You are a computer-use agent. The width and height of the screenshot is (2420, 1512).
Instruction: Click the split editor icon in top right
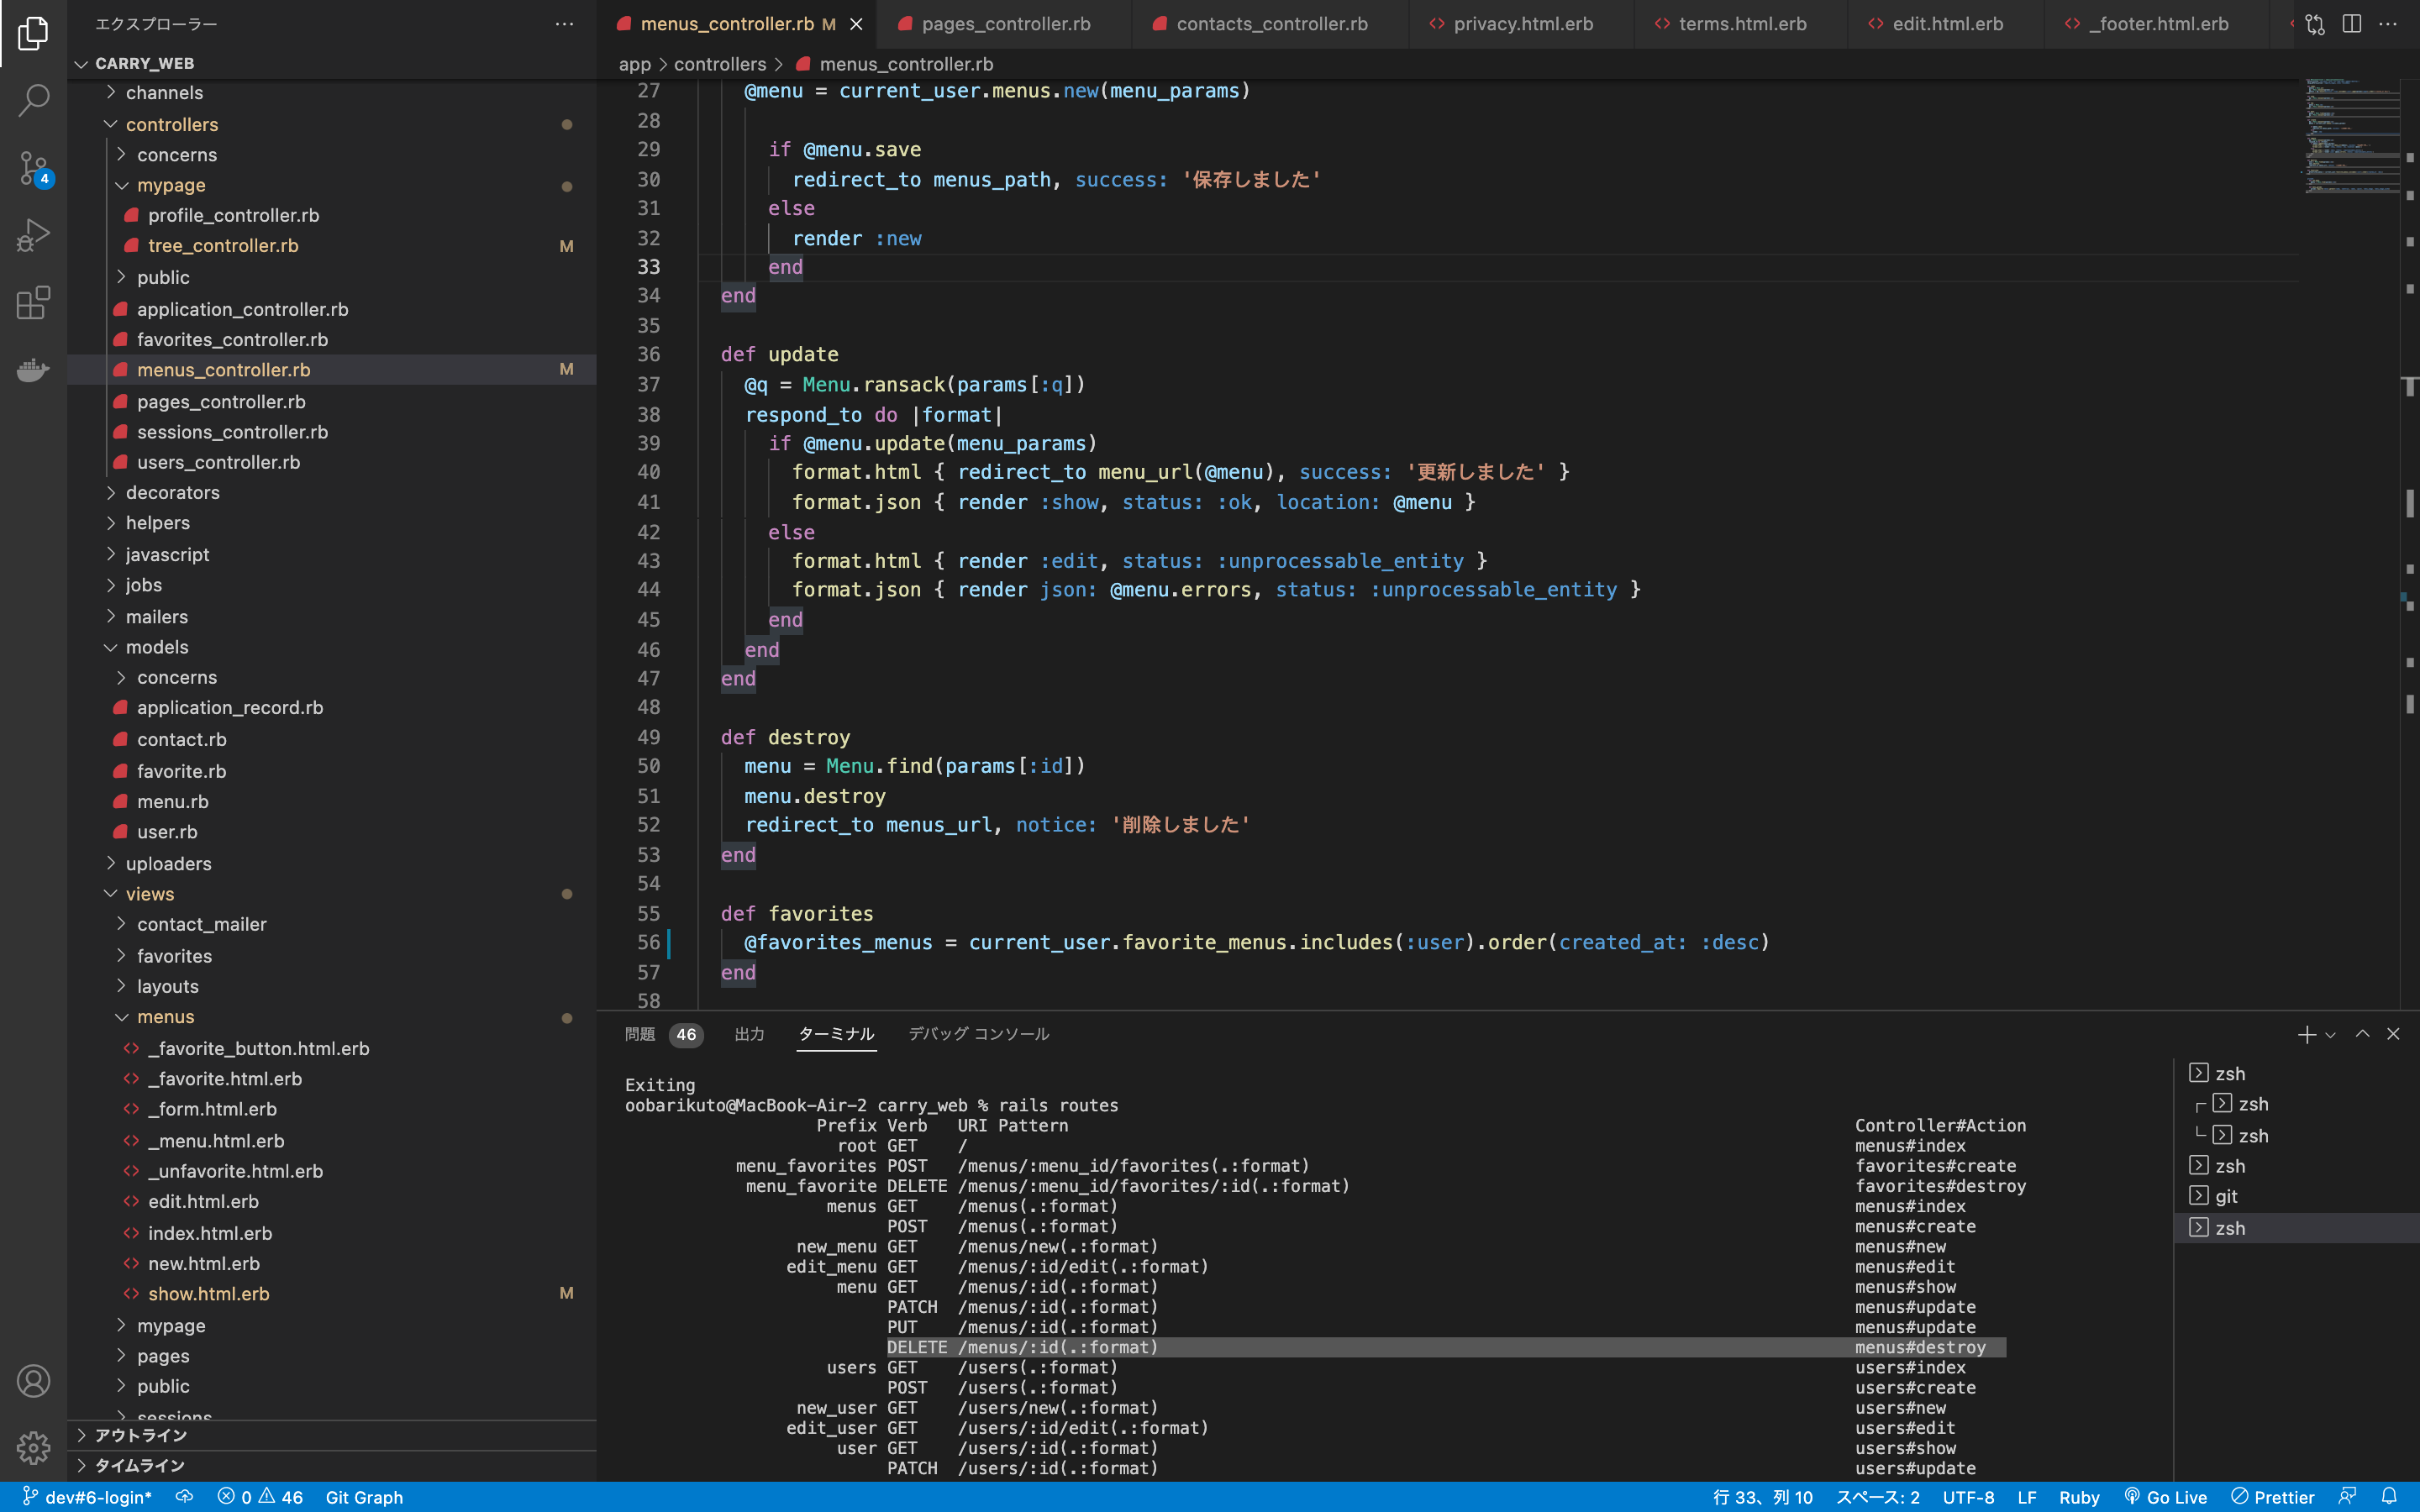(x=2352, y=23)
